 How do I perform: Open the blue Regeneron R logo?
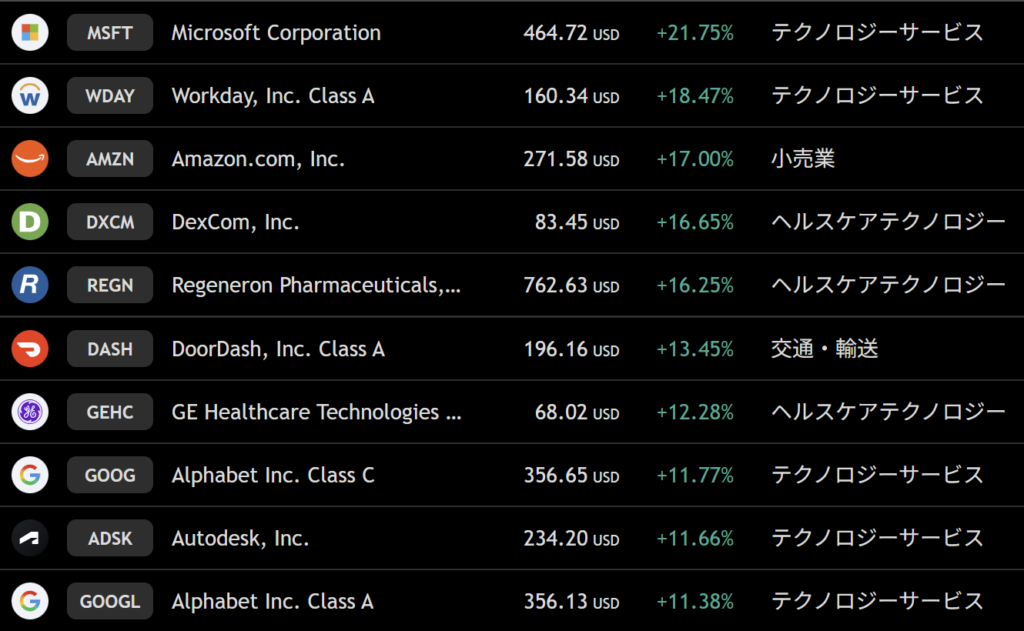(30, 285)
